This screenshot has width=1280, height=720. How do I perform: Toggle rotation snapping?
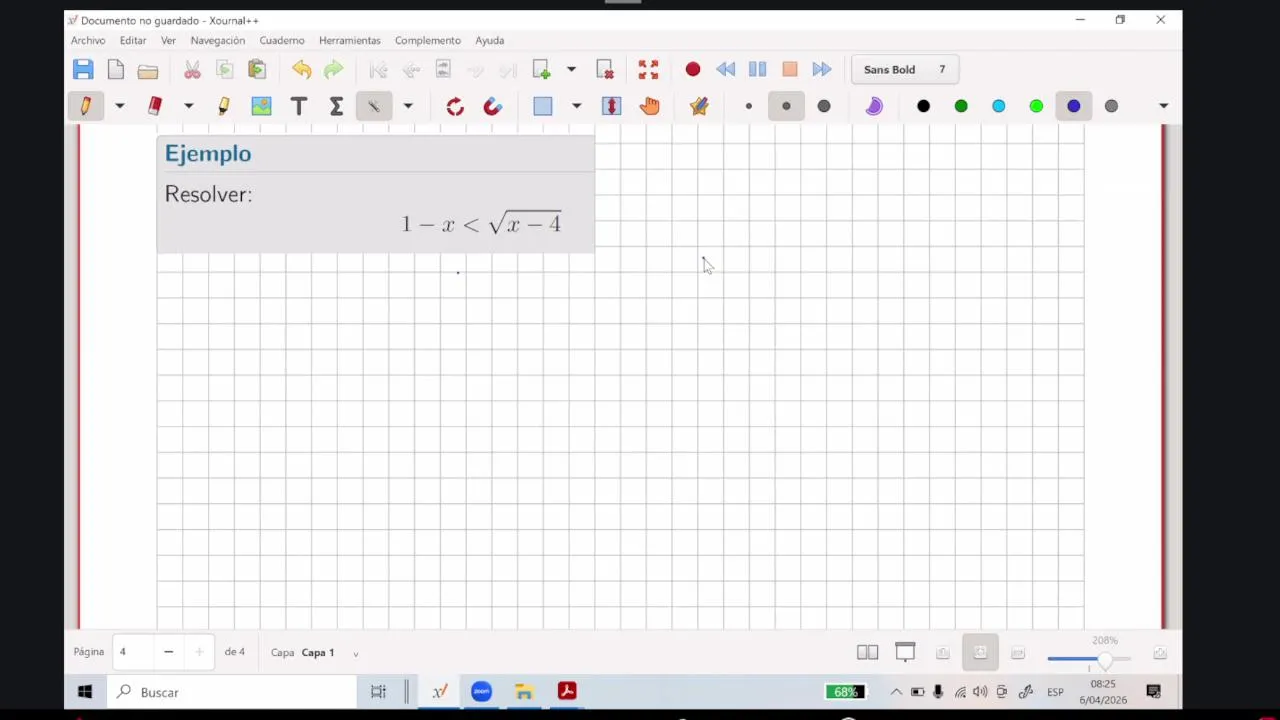click(455, 106)
